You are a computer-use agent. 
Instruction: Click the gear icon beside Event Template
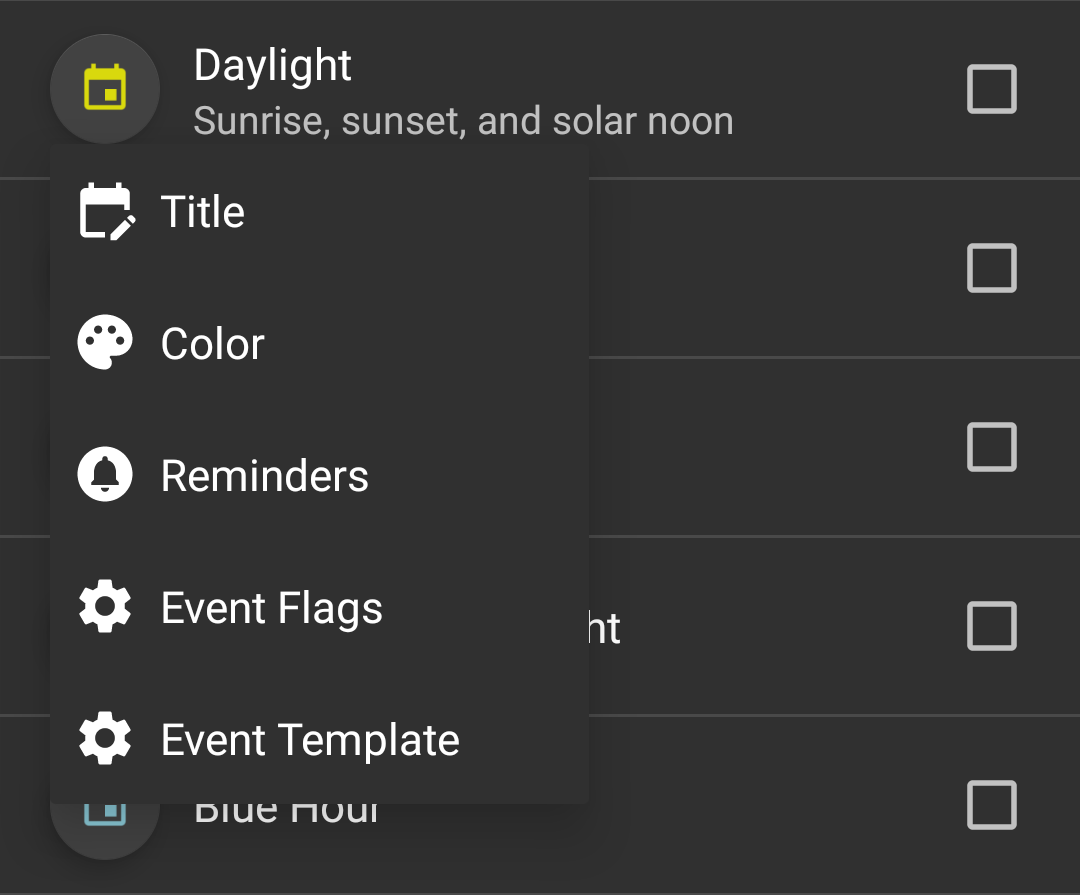pos(105,739)
